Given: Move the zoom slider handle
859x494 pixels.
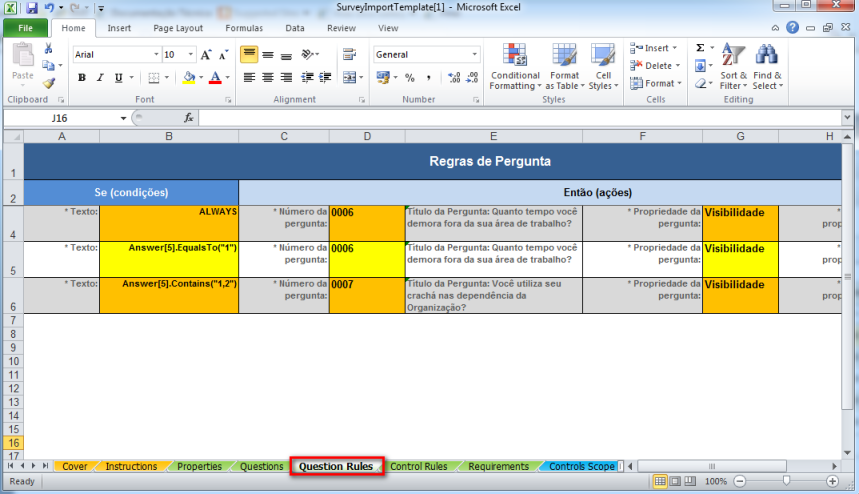Looking at the screenshot, I should 786,481.
